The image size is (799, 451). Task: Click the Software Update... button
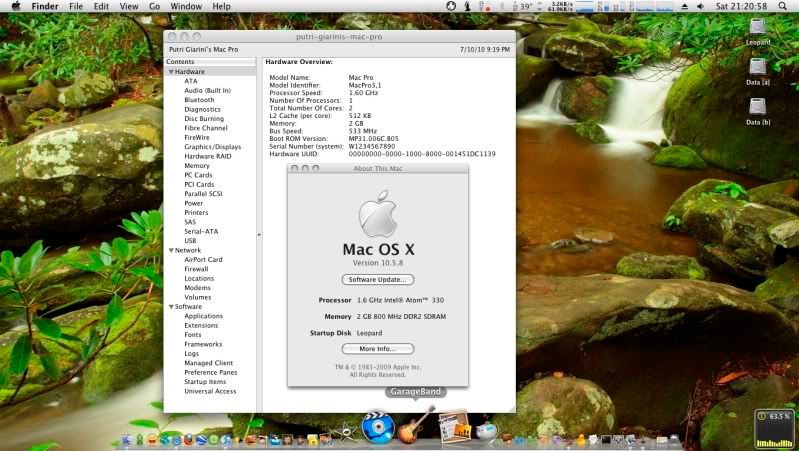click(378, 279)
